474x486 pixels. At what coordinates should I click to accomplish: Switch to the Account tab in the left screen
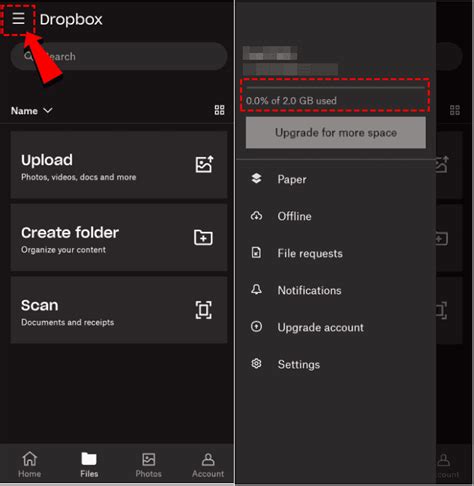pos(208,465)
